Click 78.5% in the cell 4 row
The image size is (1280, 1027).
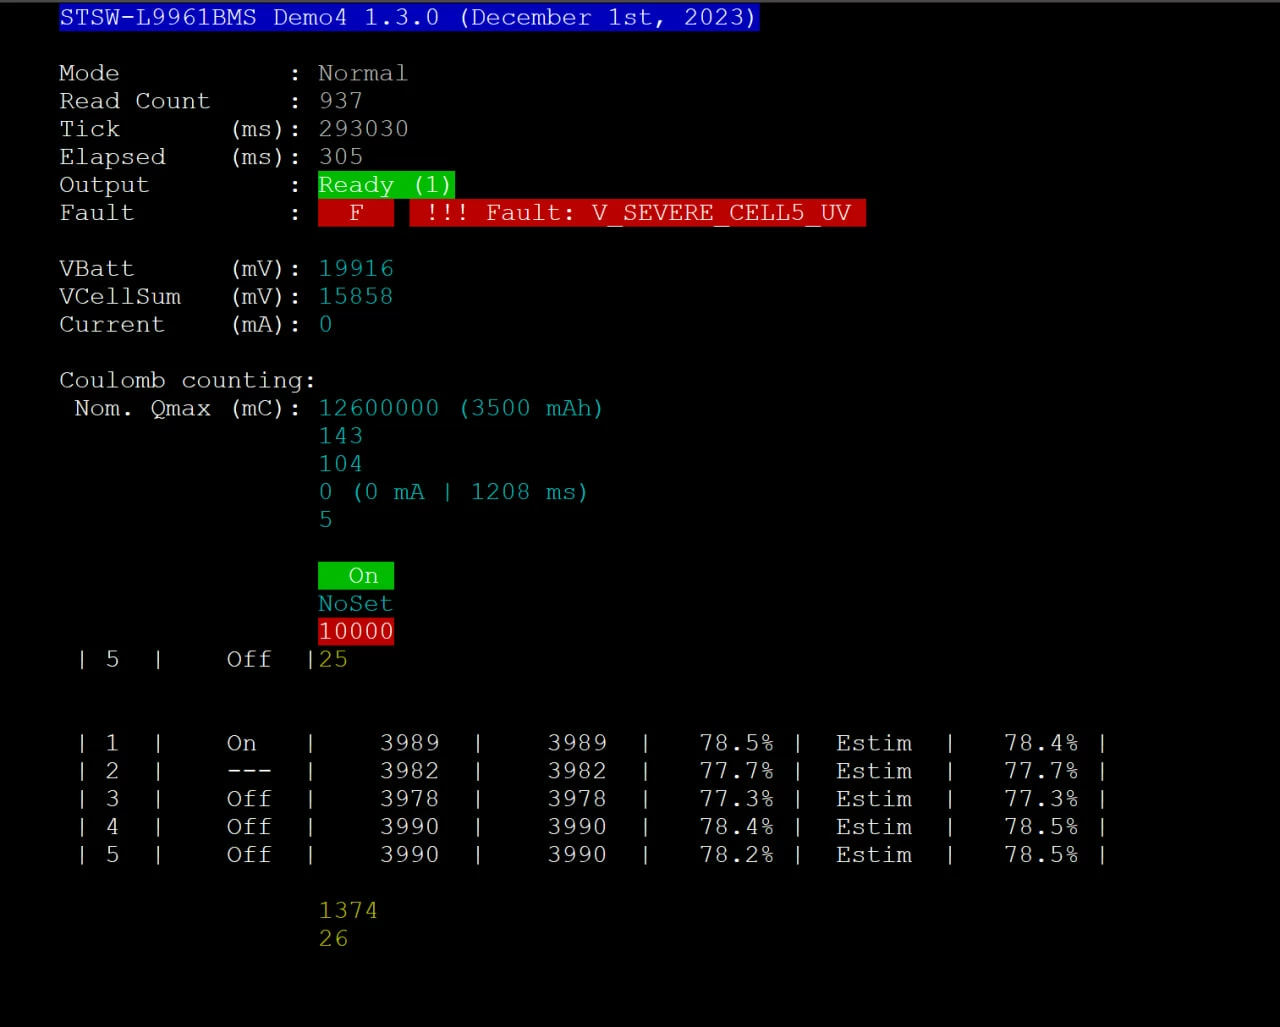(x=1041, y=828)
